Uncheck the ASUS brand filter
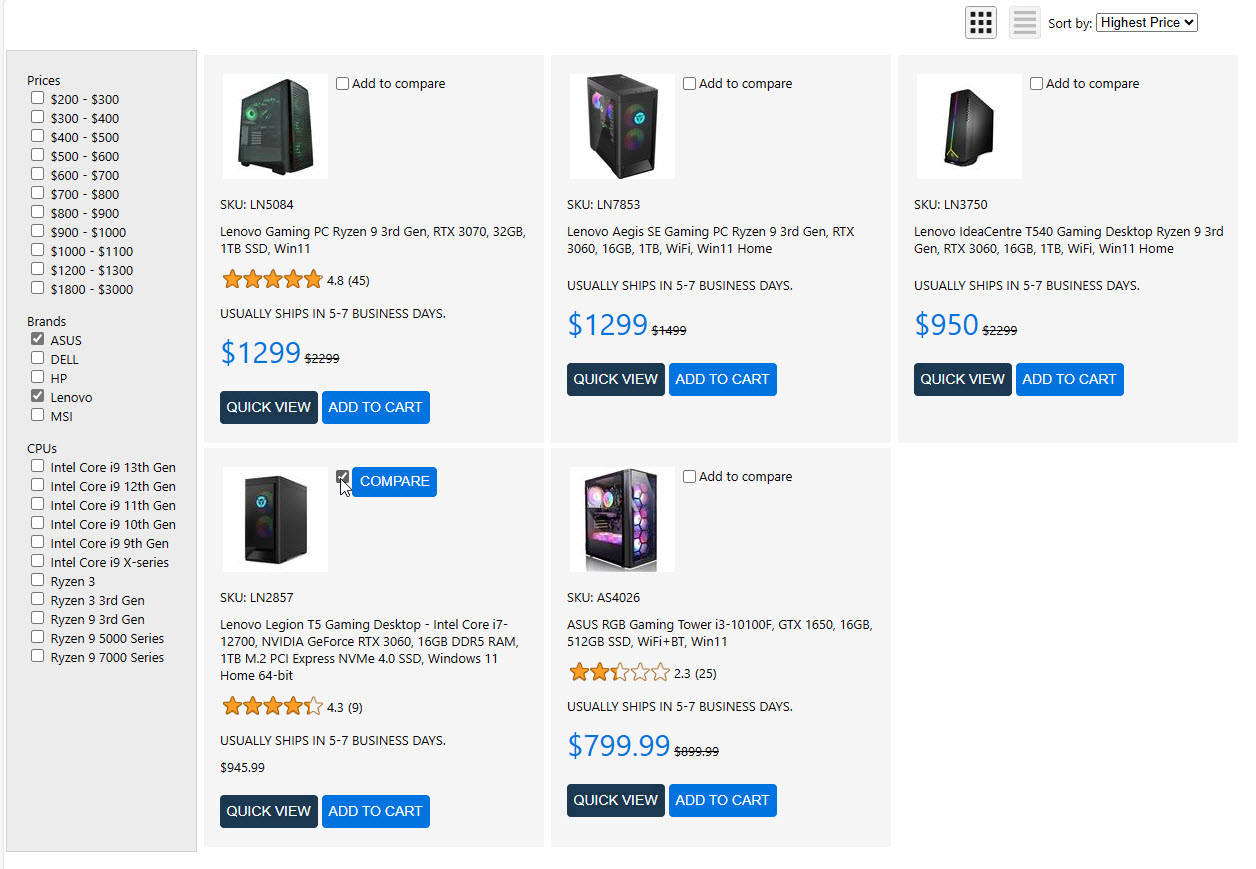1256x869 pixels. click(38, 340)
